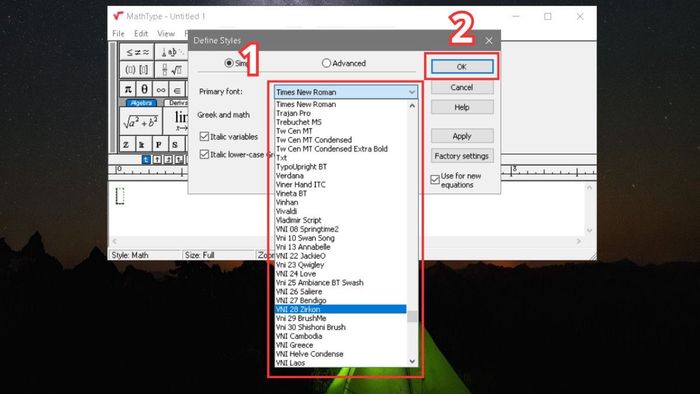Viewport: 700px width, 394px height.
Task: Close the Define Styles dialog
Action: [x=489, y=41]
